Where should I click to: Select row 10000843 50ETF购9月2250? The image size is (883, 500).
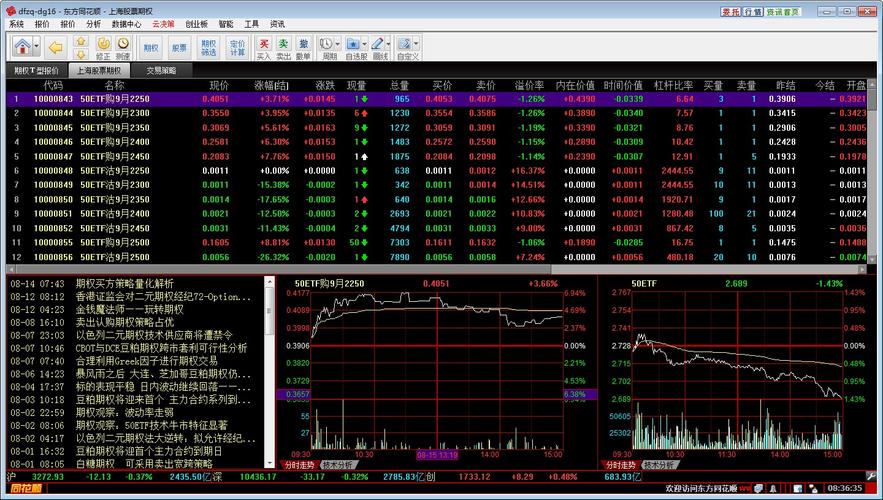[437, 99]
